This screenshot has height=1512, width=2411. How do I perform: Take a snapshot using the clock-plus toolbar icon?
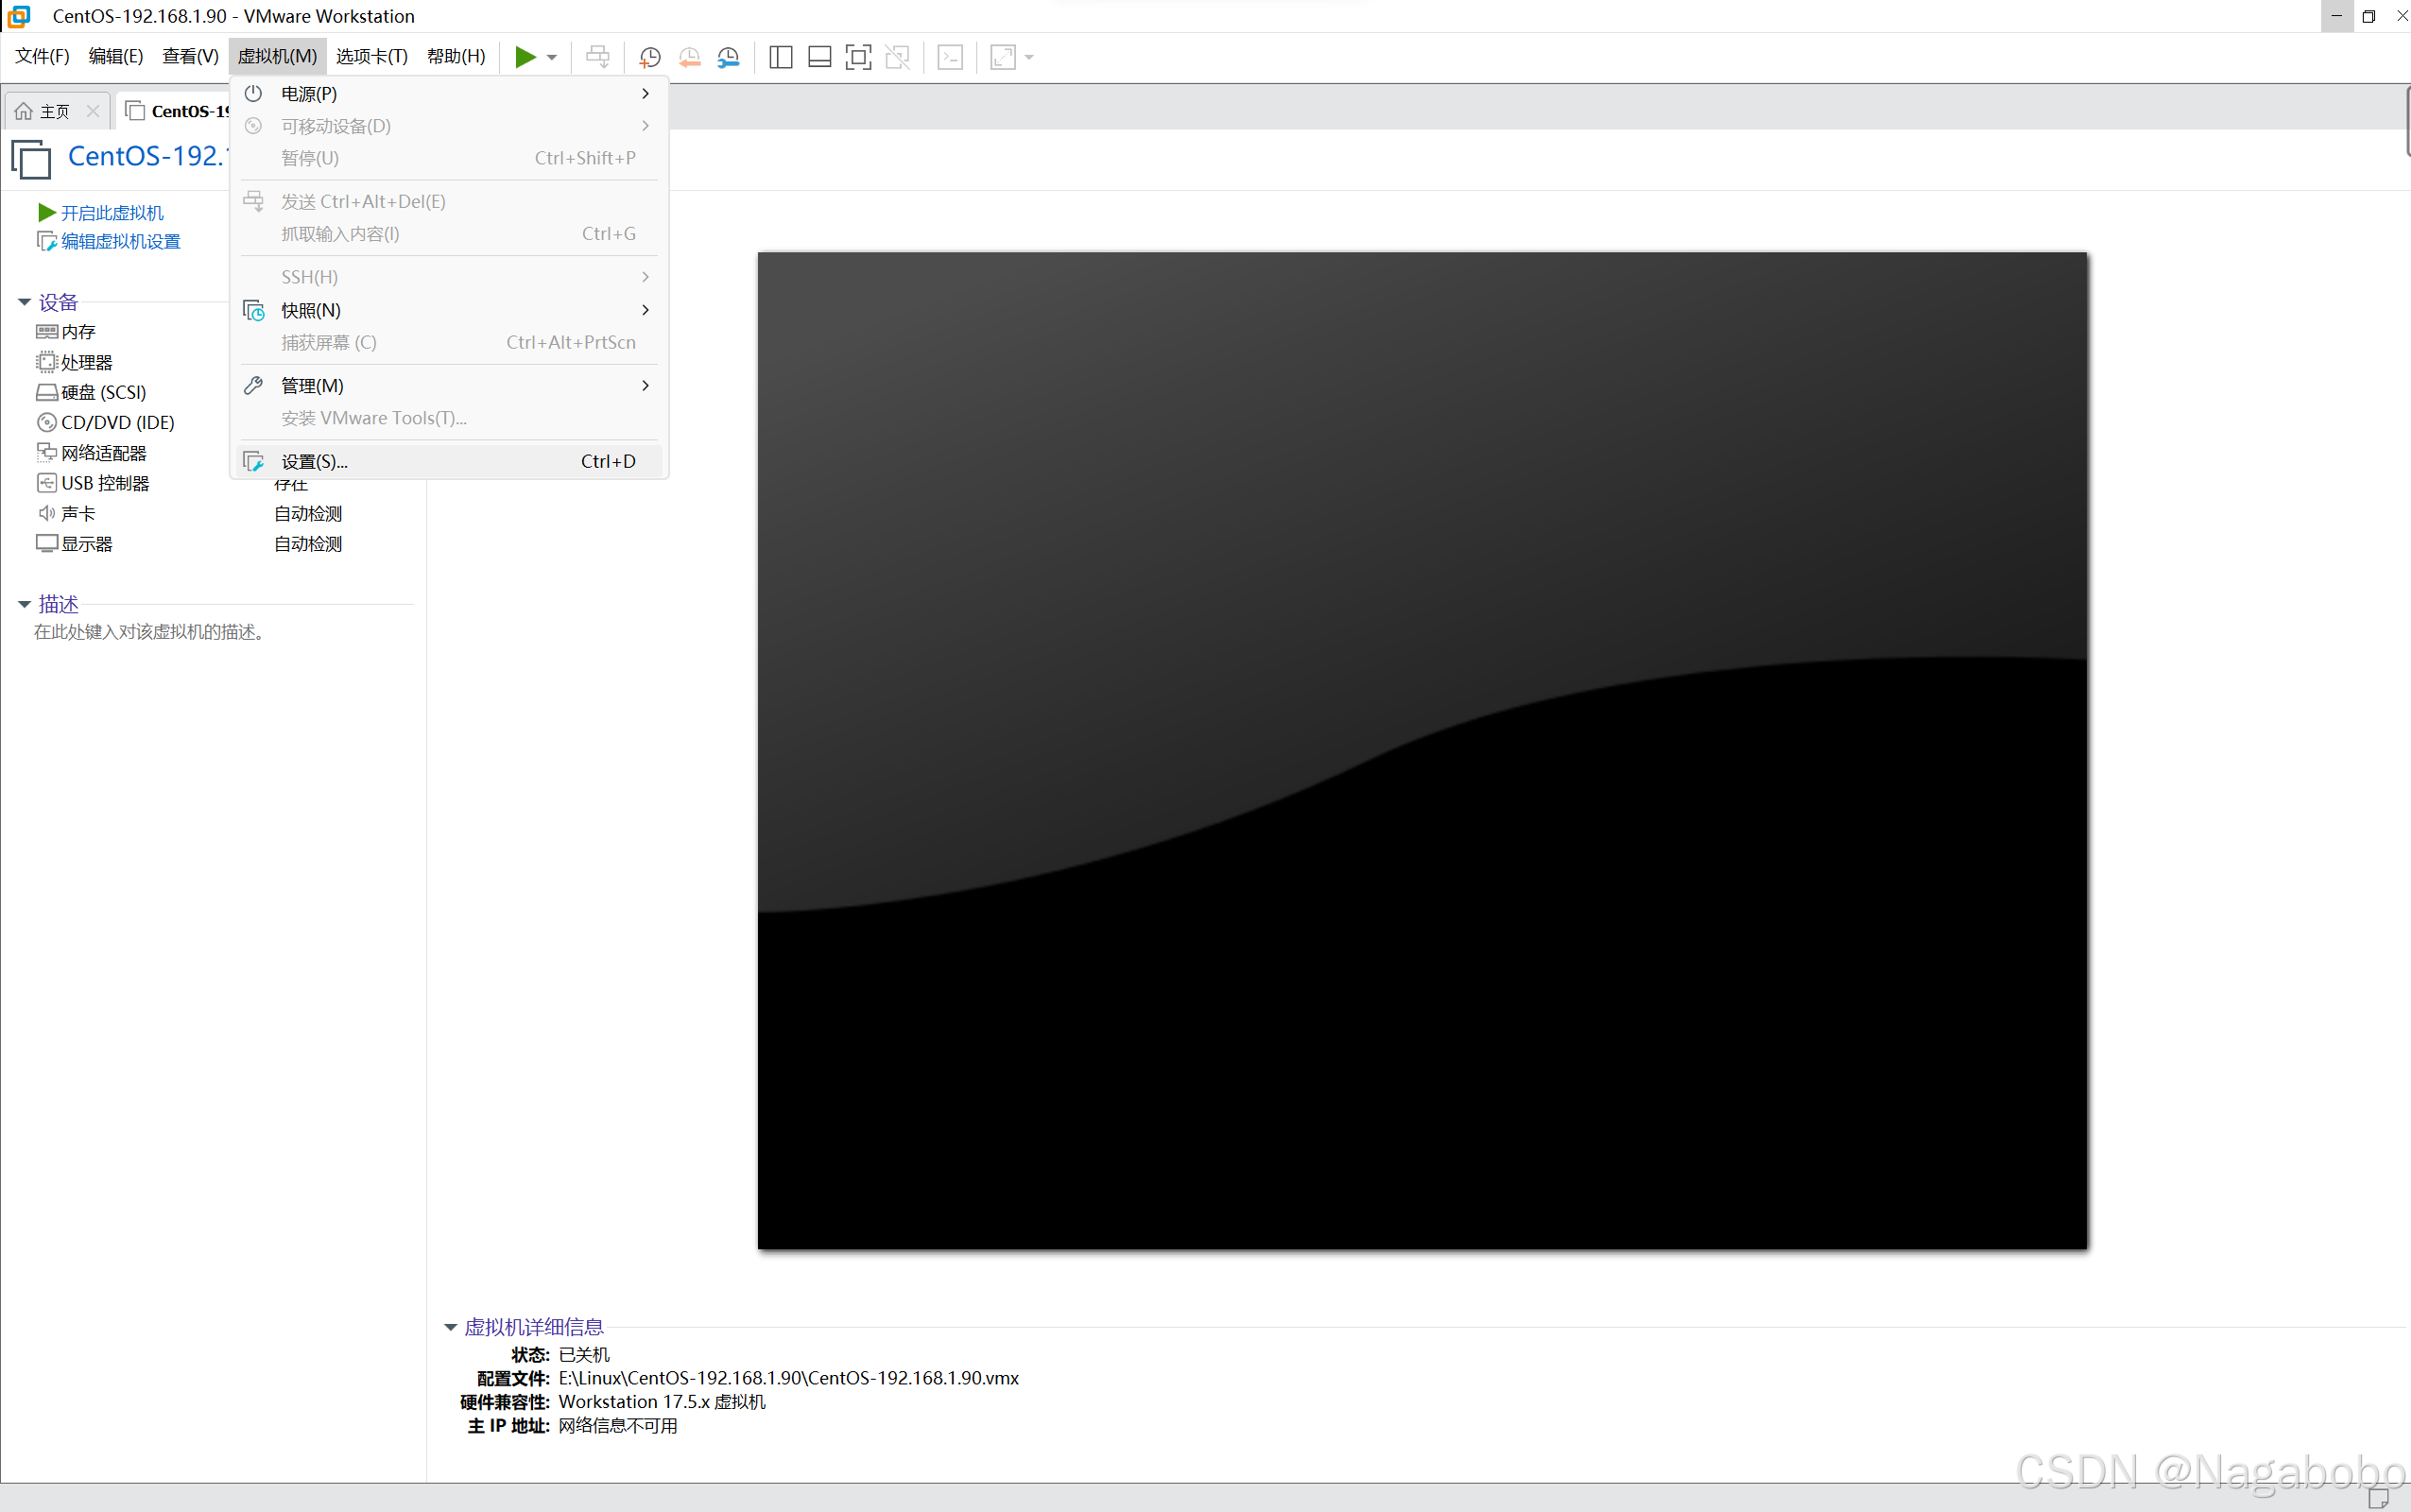point(650,57)
